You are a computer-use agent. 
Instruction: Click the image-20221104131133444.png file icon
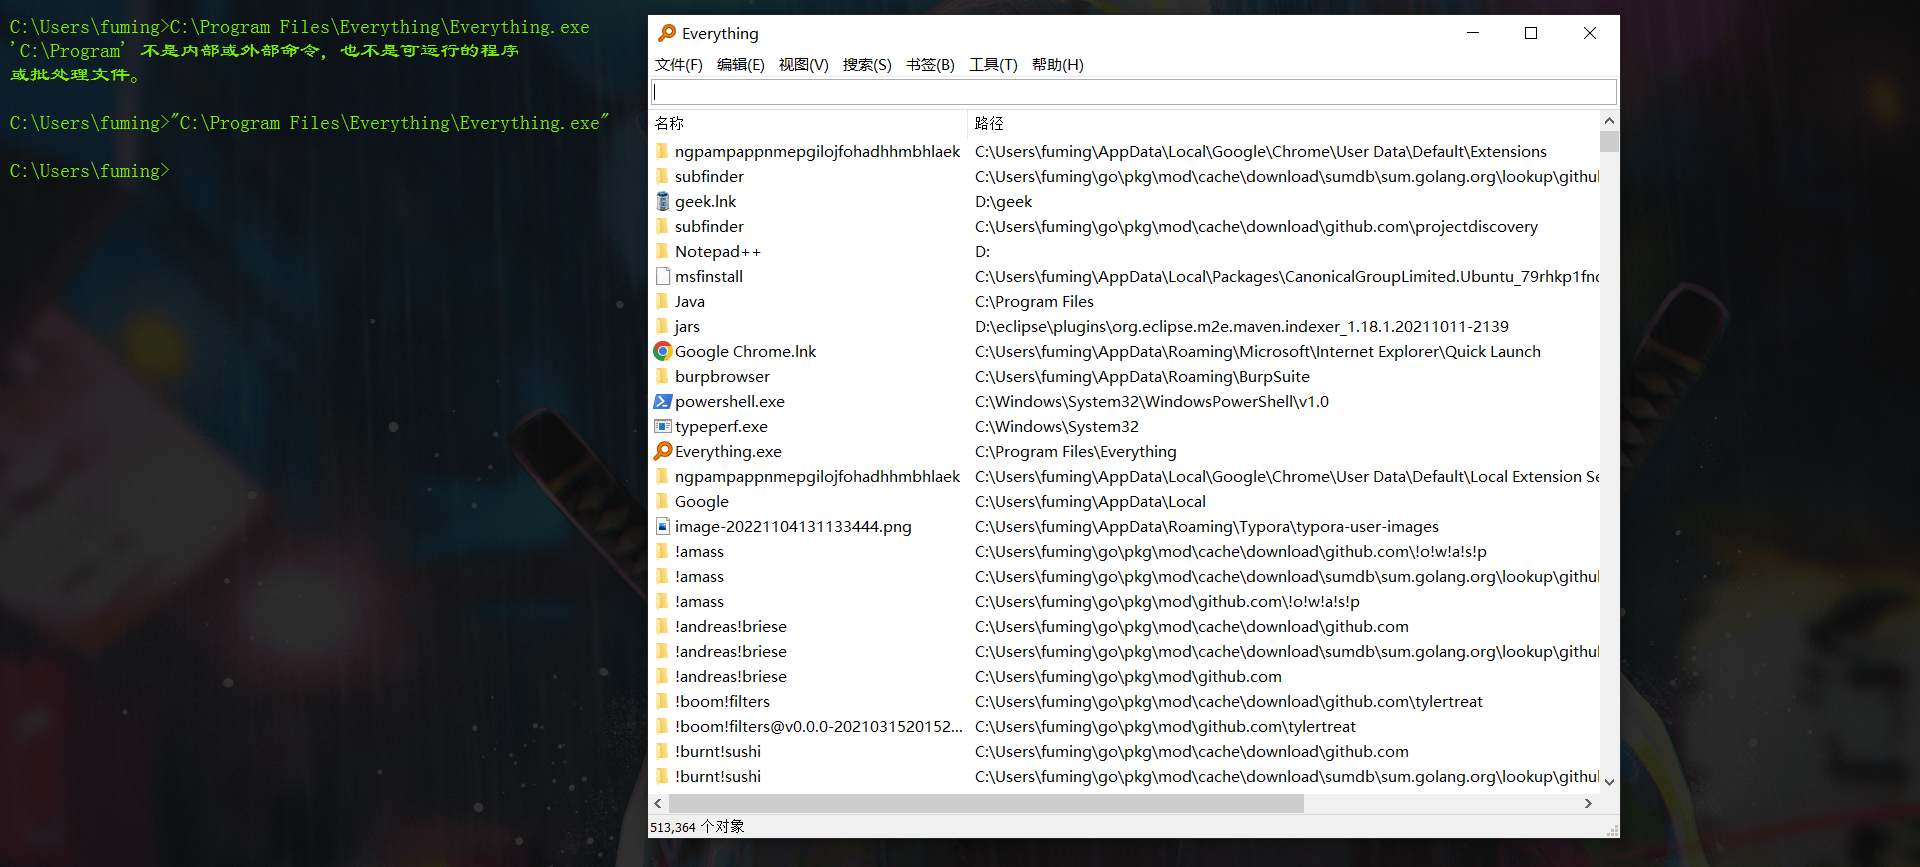662,526
